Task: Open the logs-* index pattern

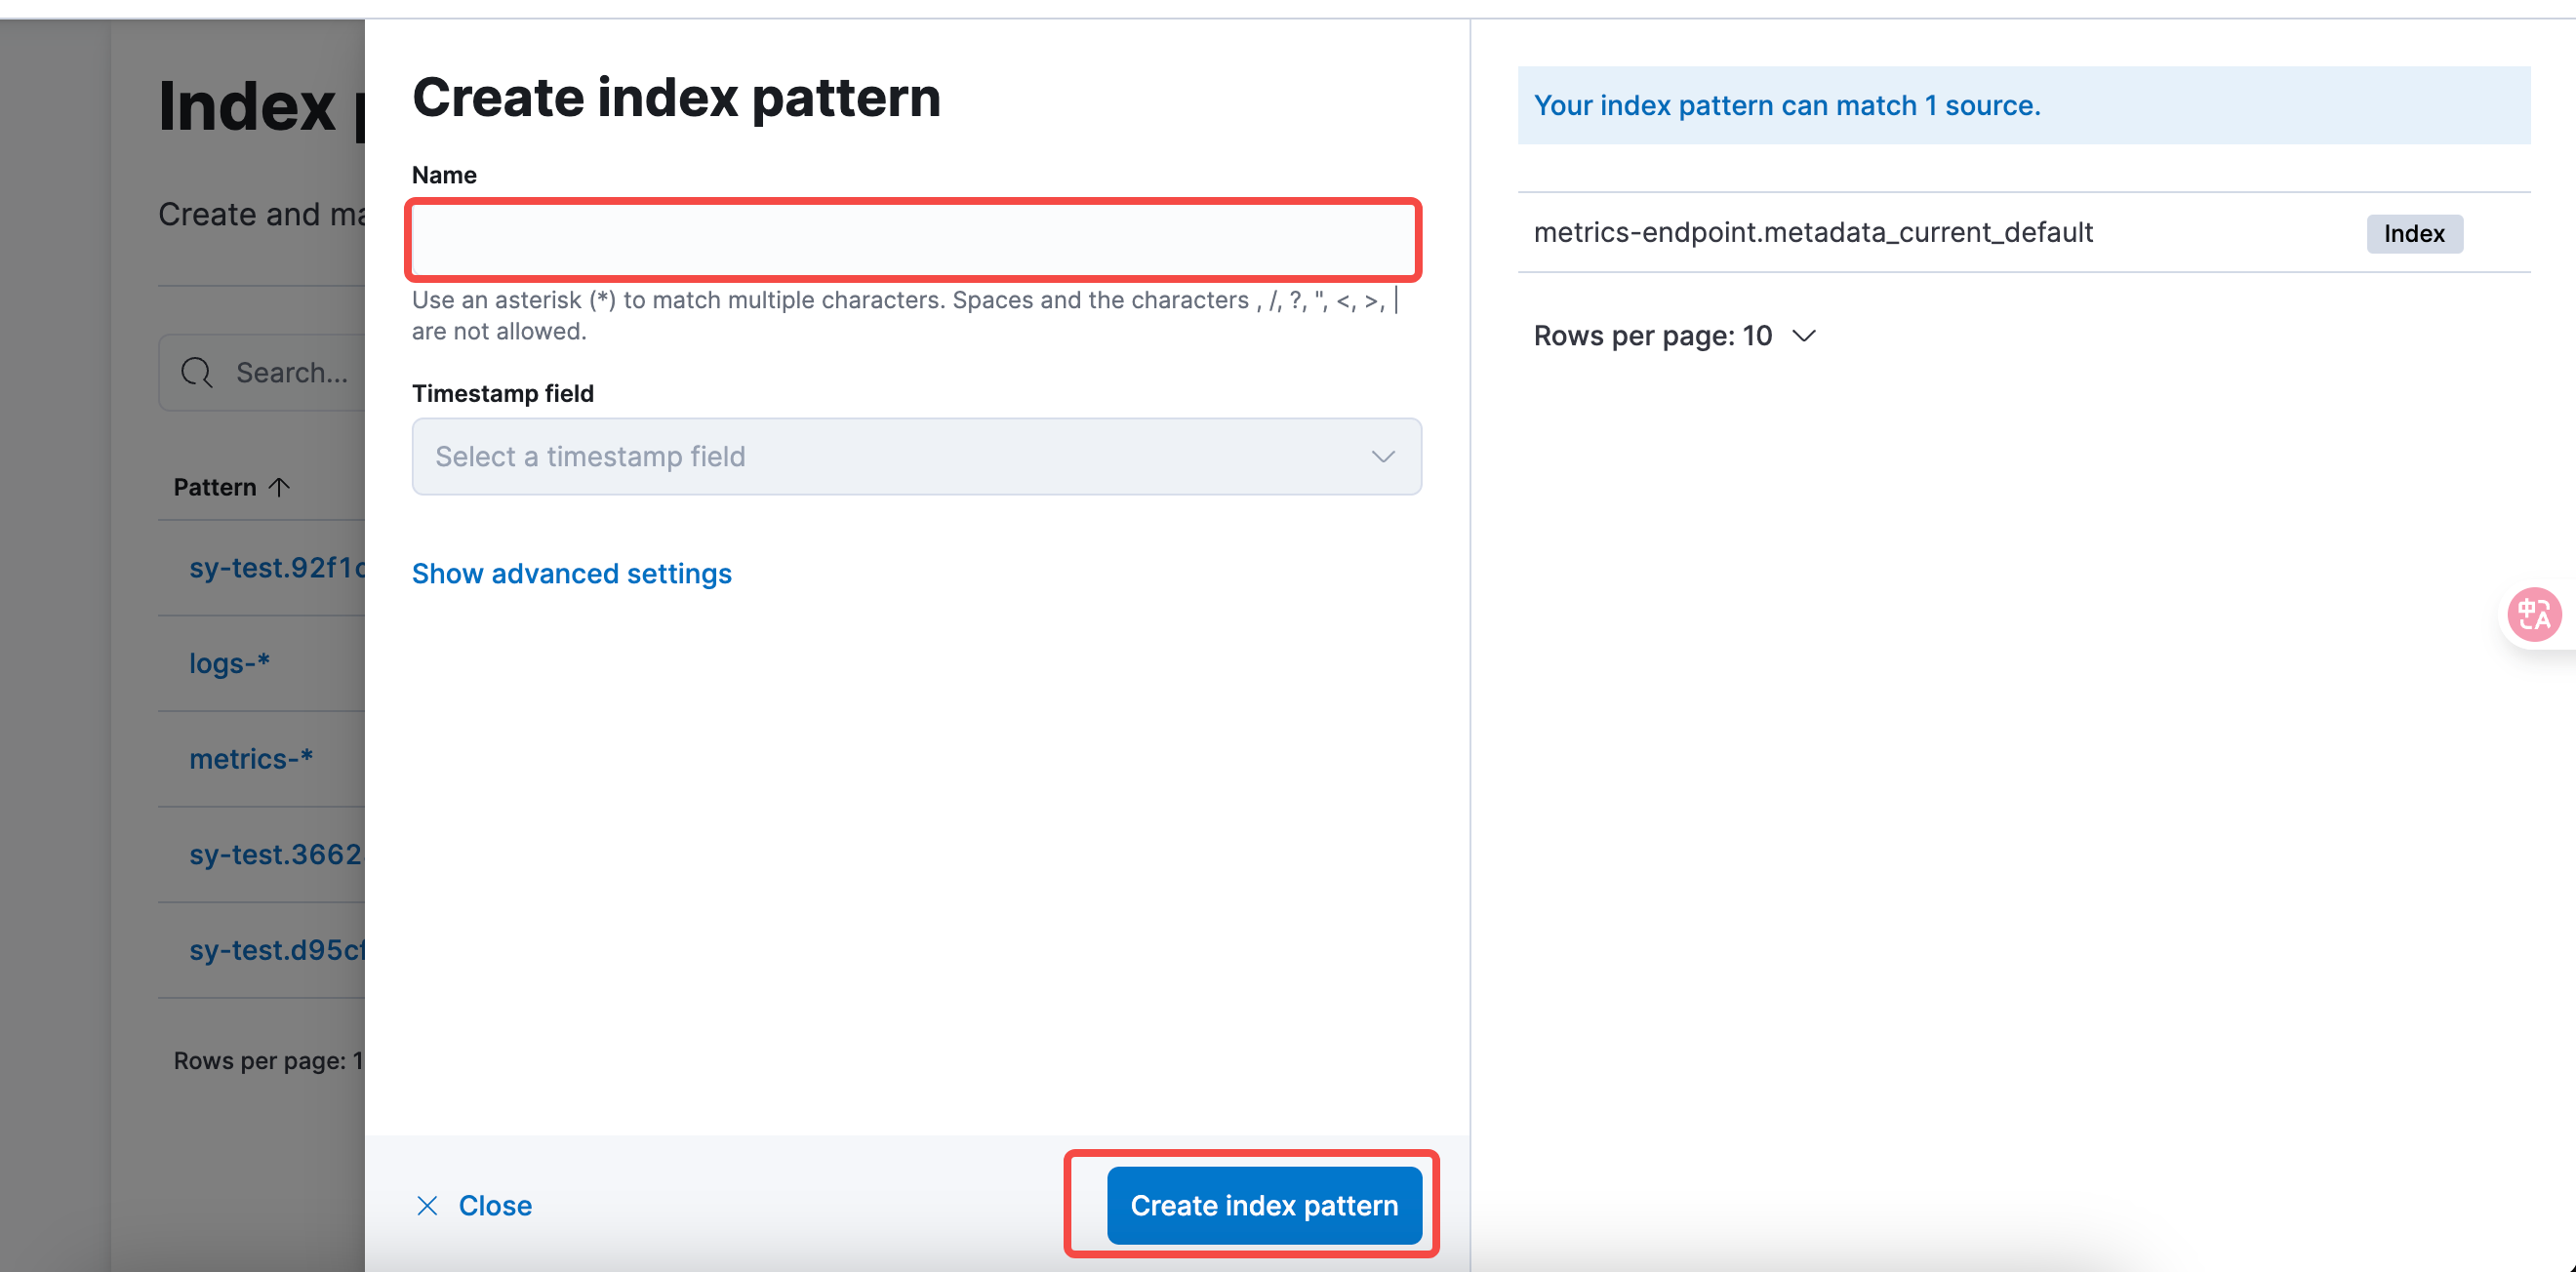Action: 230,663
